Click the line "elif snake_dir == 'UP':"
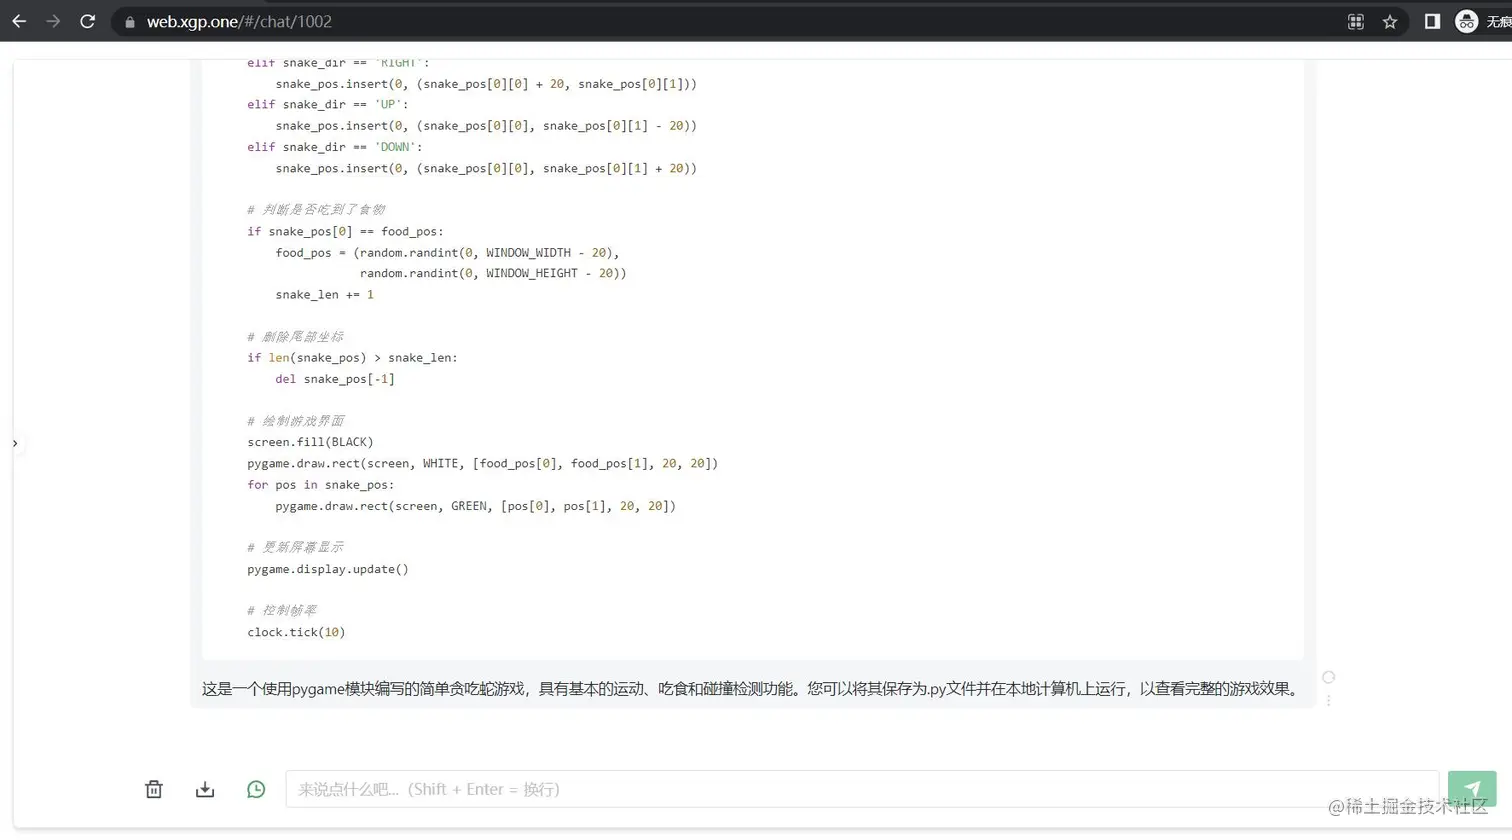The height and width of the screenshot is (840, 1512). [x=328, y=104]
